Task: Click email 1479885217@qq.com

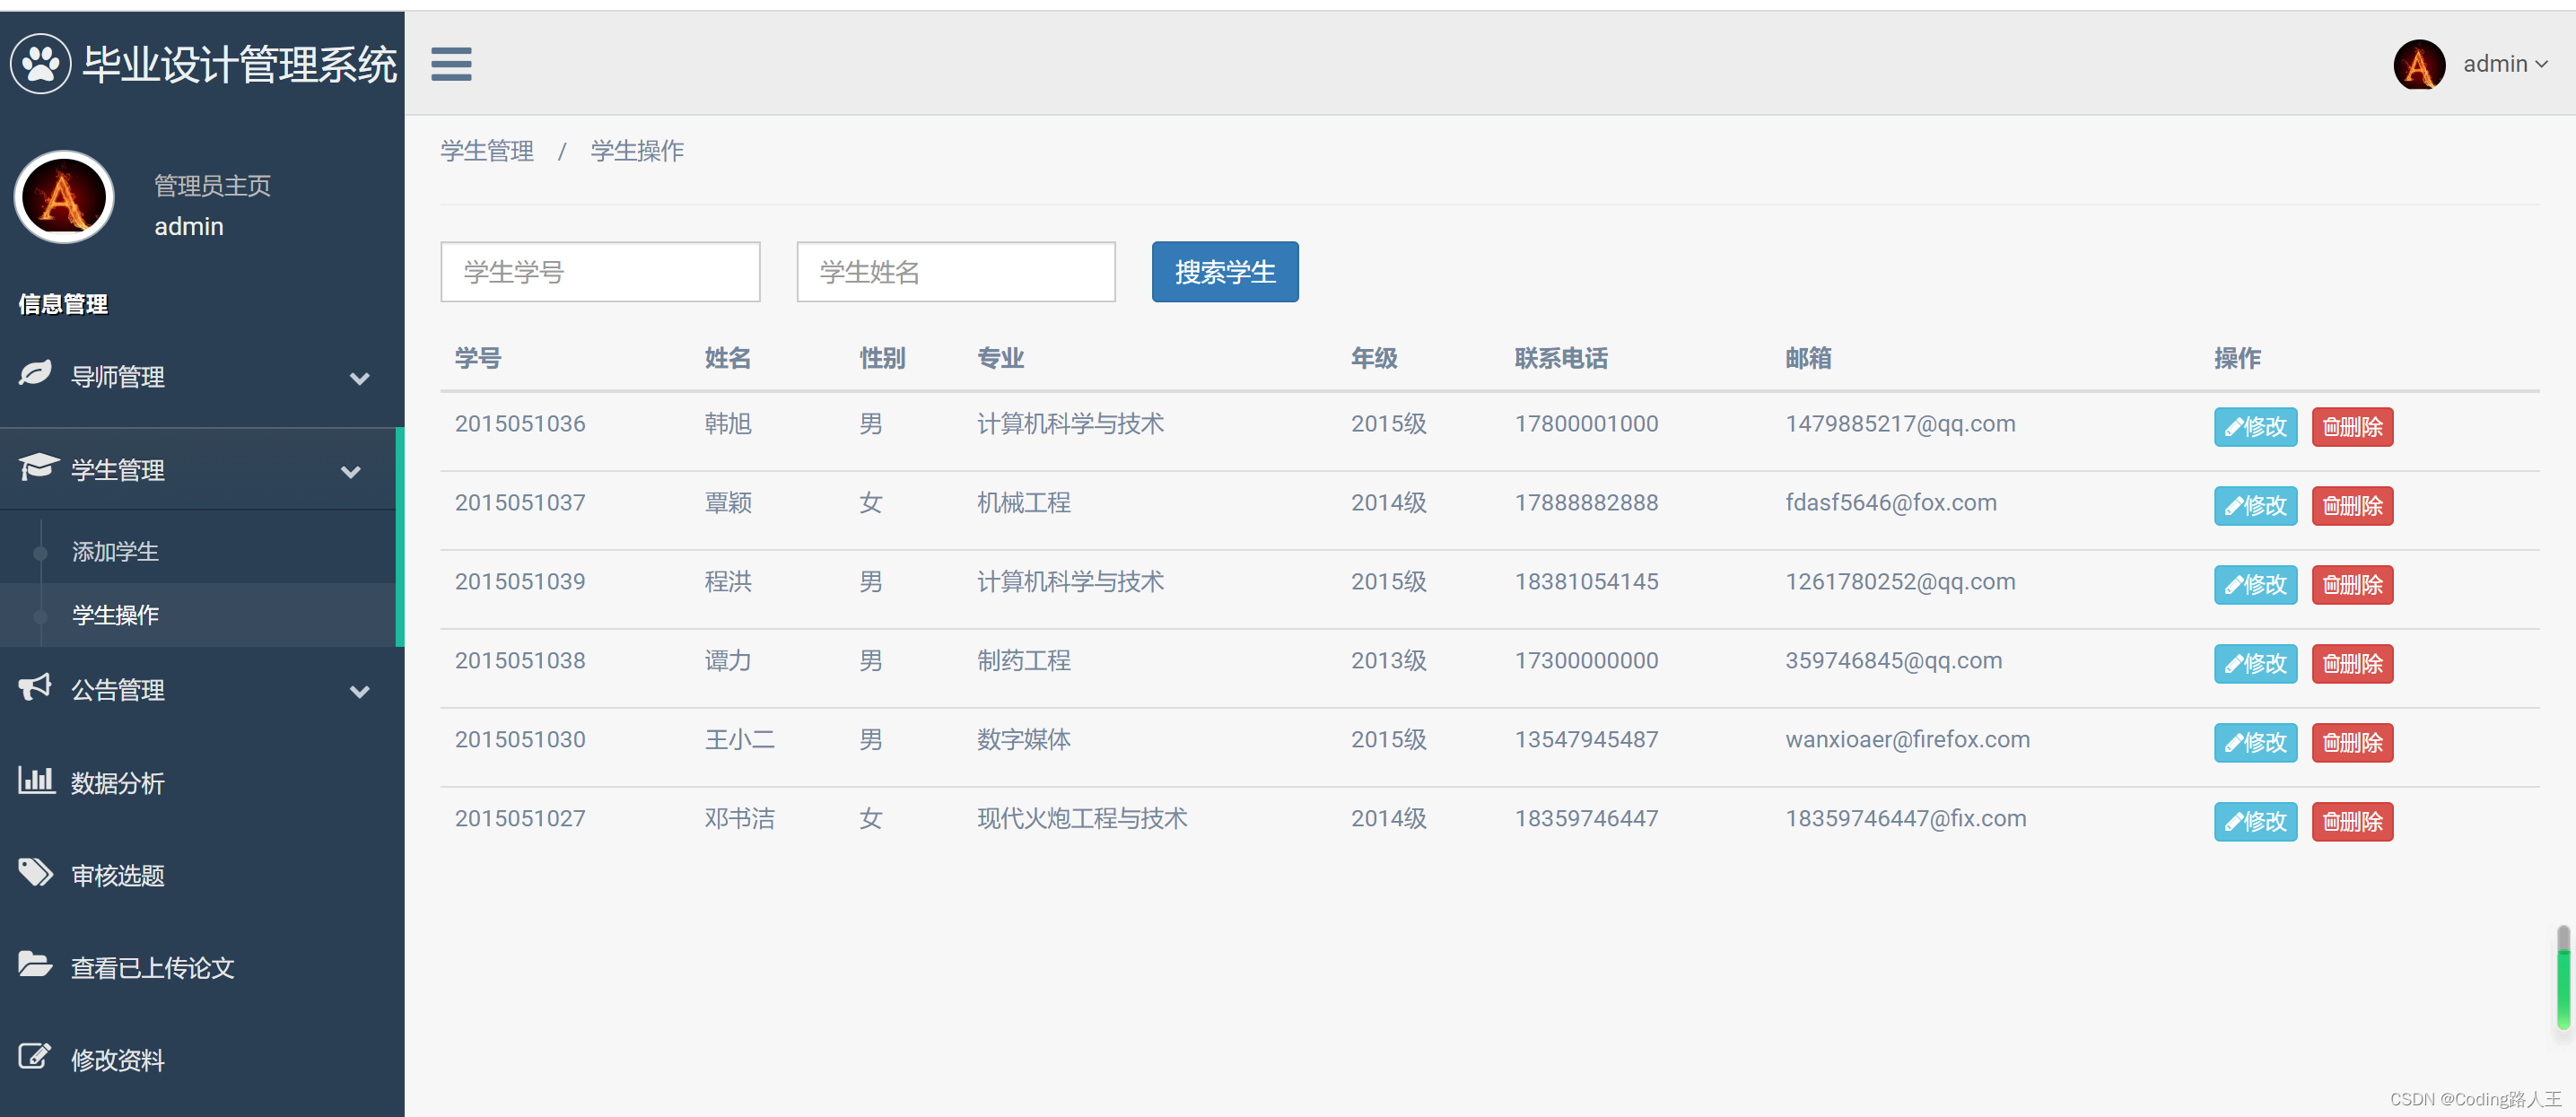Action: pyautogui.click(x=1900, y=424)
